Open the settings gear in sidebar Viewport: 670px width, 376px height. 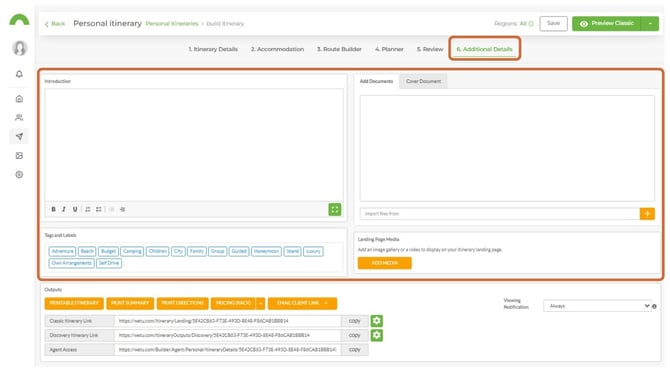(x=19, y=174)
